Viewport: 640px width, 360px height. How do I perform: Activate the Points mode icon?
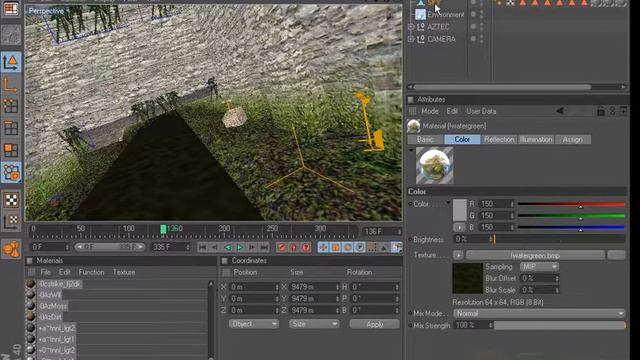click(x=11, y=106)
